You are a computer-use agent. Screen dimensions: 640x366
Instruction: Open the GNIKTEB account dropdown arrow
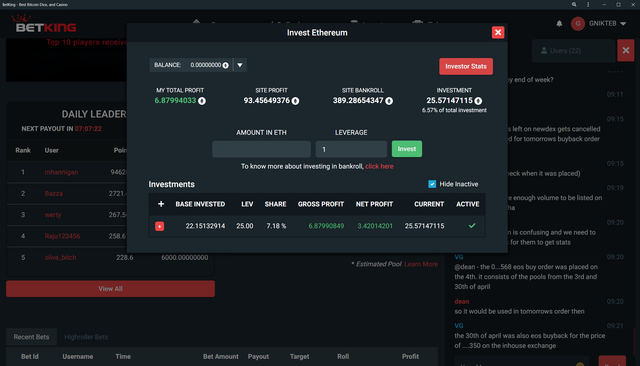click(623, 24)
